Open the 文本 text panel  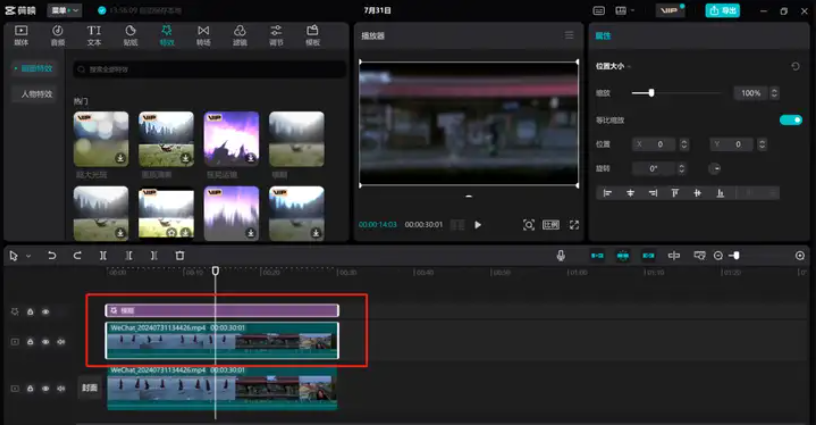click(94, 36)
